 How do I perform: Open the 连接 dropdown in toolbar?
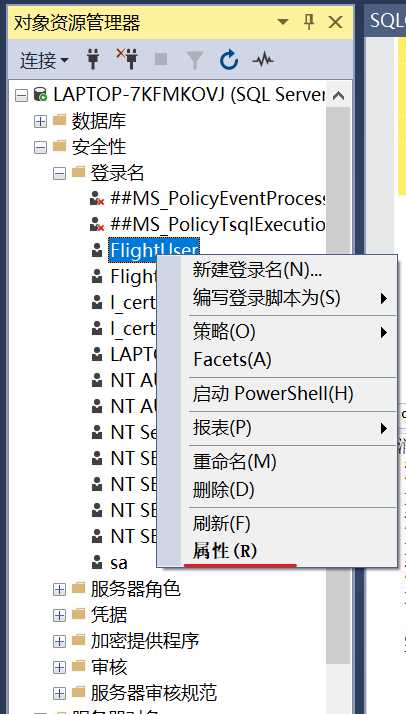coord(44,60)
